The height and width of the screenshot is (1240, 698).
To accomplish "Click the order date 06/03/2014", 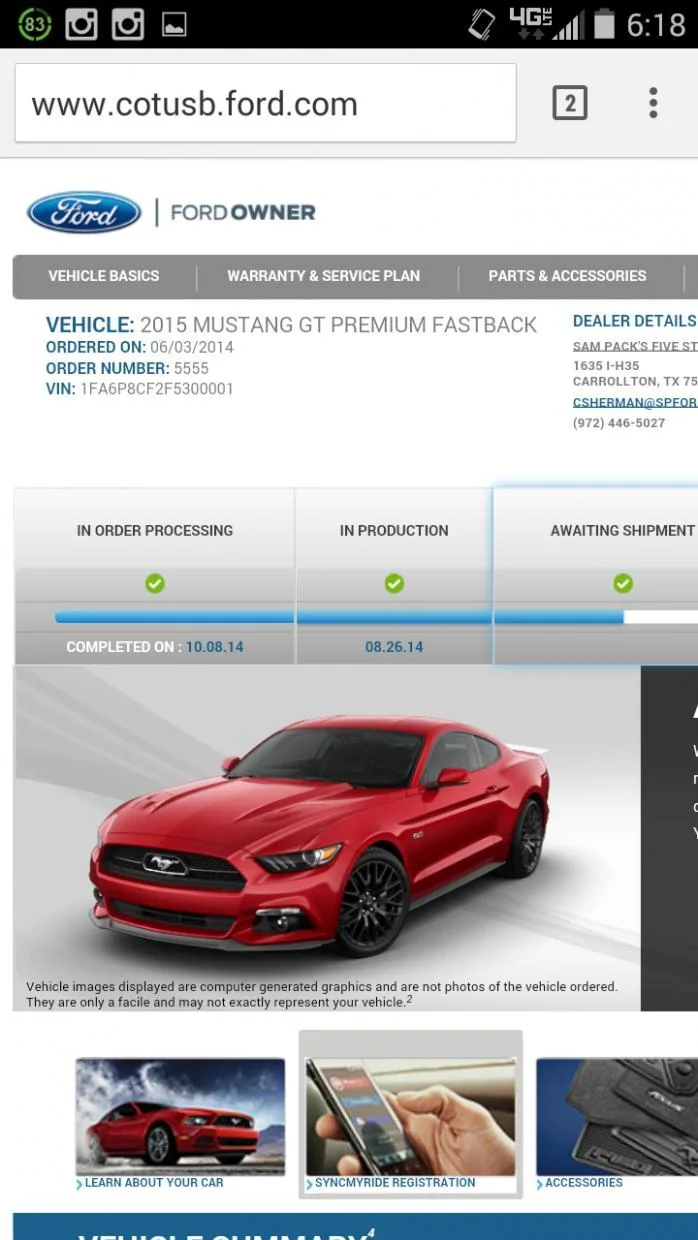I will pos(192,347).
